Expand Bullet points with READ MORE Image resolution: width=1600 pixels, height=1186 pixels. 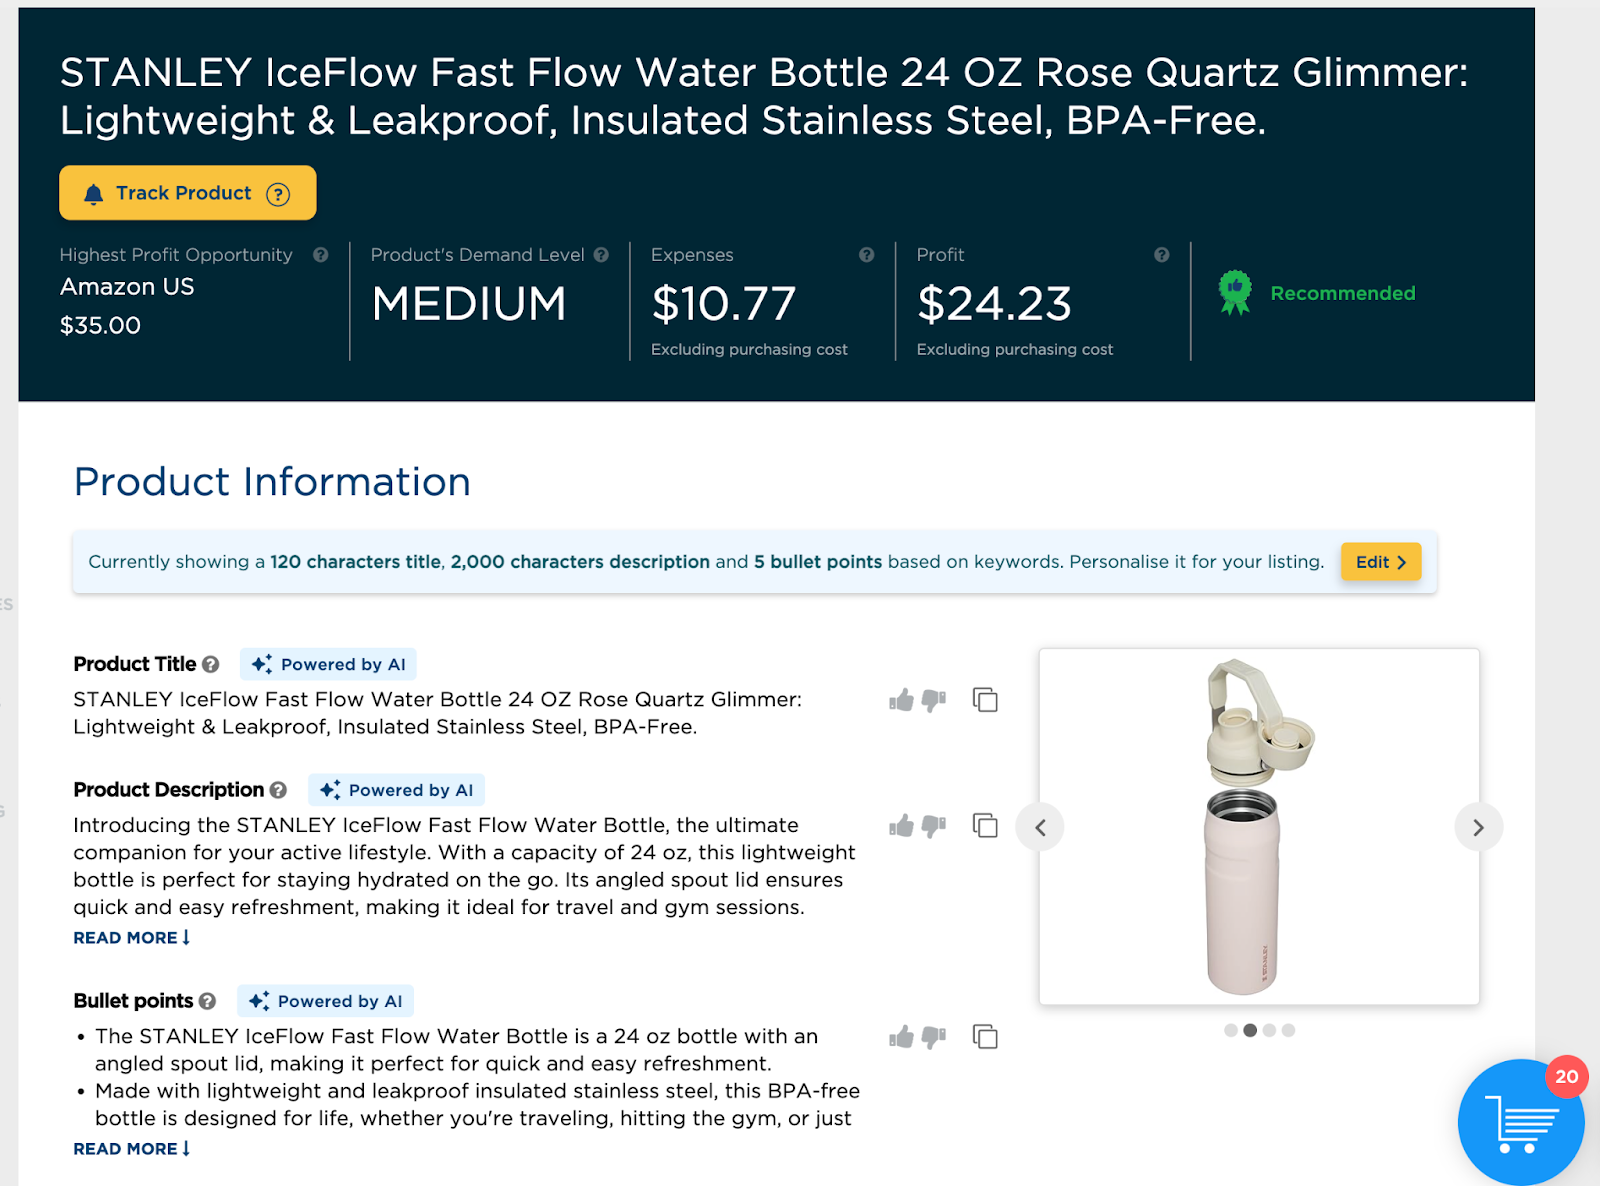click(x=131, y=1149)
